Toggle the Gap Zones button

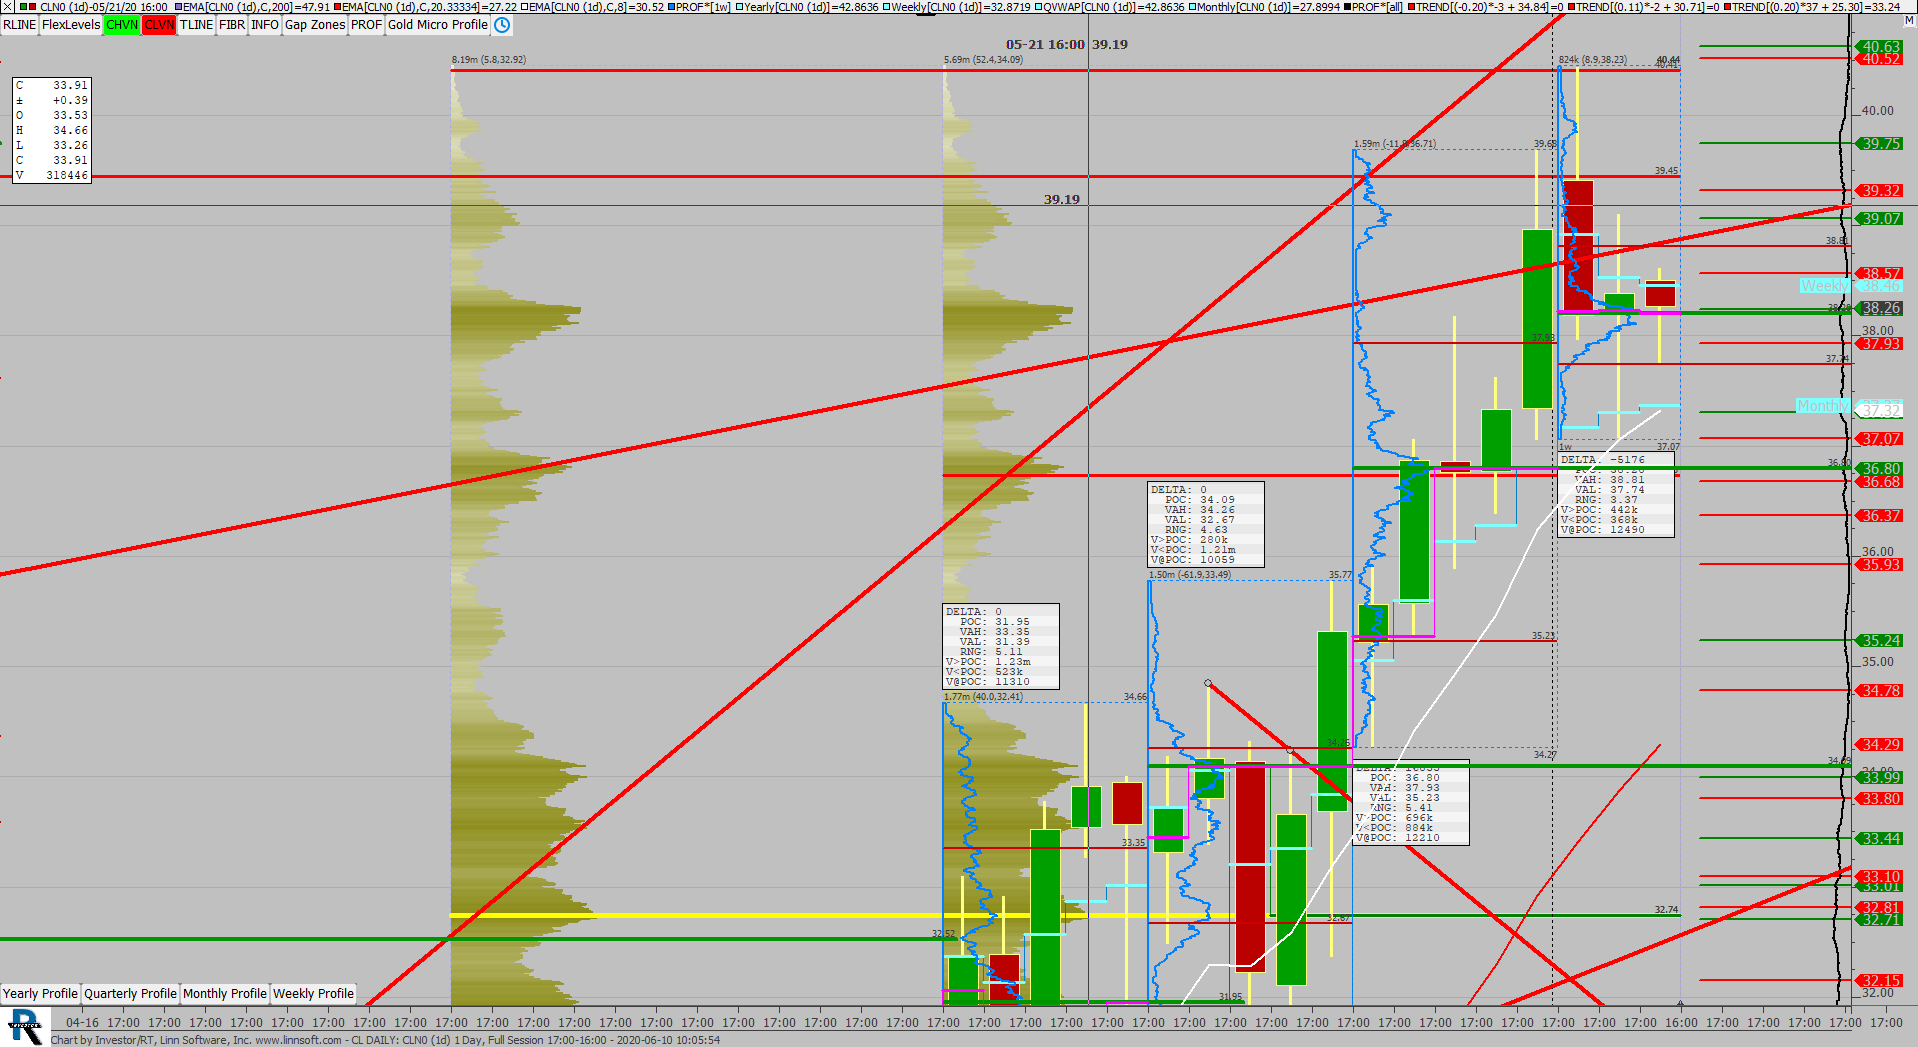click(x=315, y=25)
